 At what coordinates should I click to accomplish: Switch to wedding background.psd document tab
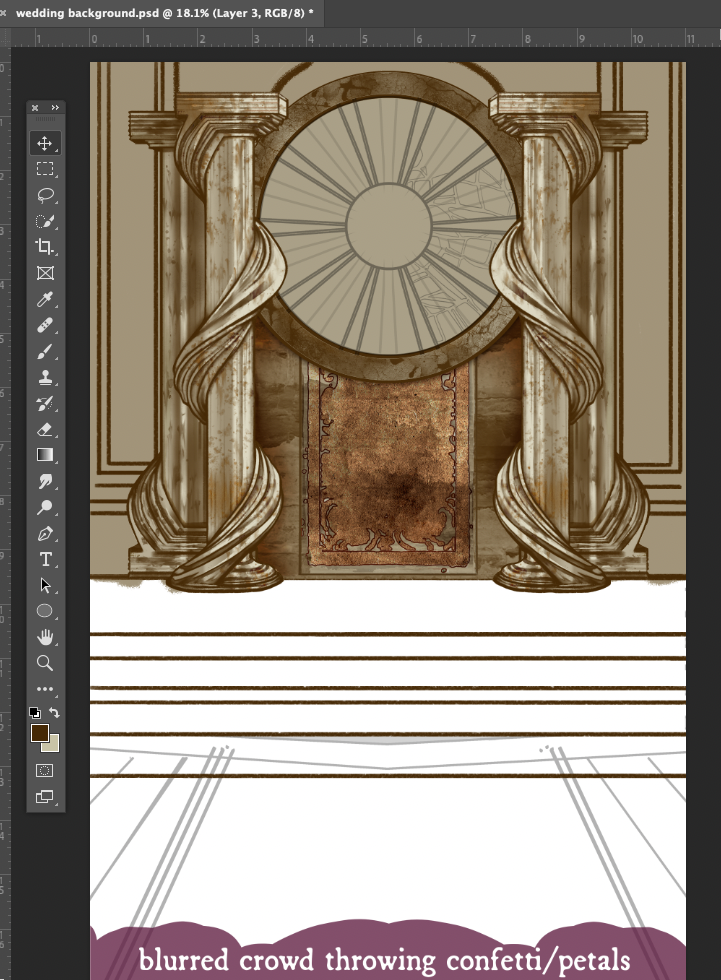click(x=164, y=12)
